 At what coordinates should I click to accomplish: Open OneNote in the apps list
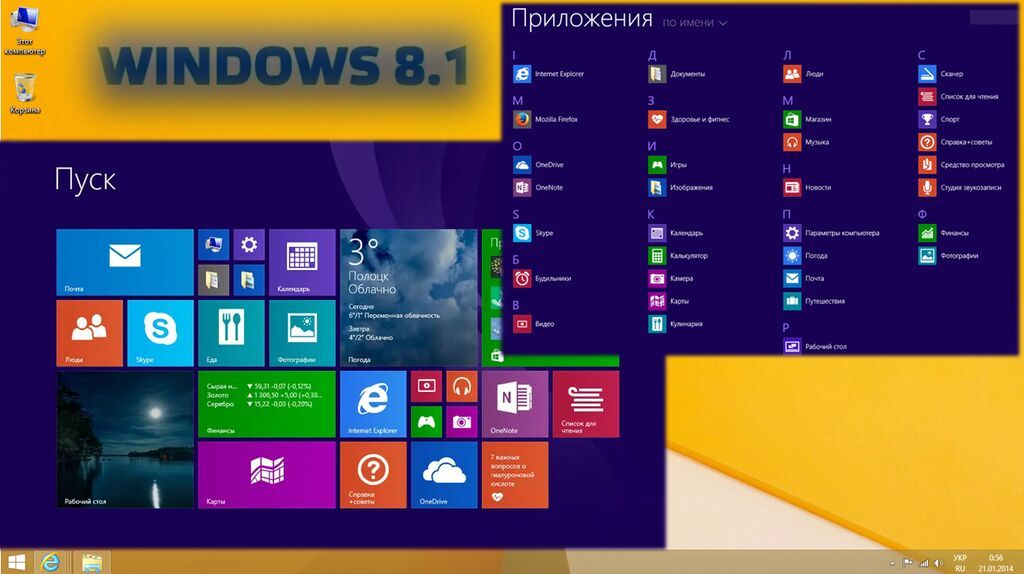point(538,187)
